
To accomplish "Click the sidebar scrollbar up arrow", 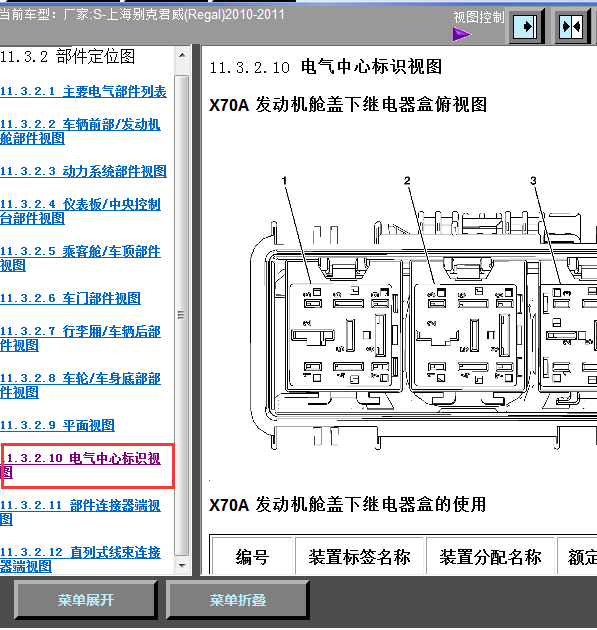I will [x=182, y=55].
